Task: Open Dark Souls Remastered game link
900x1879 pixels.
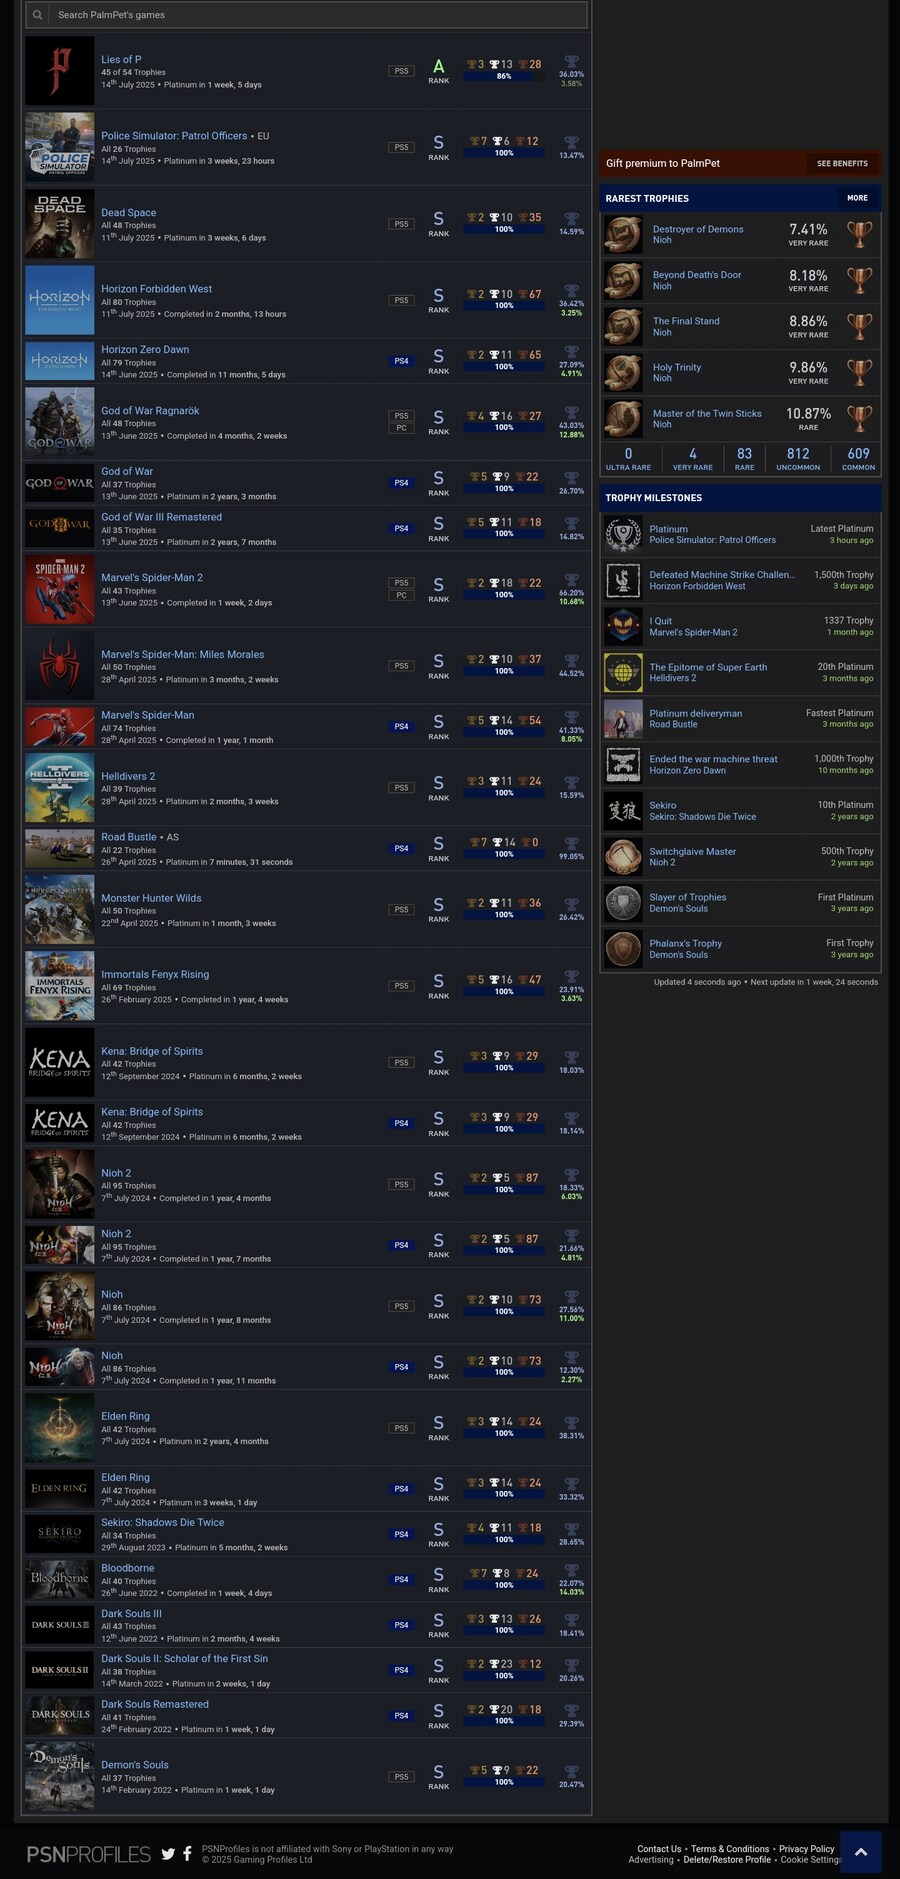Action: 155,1704
